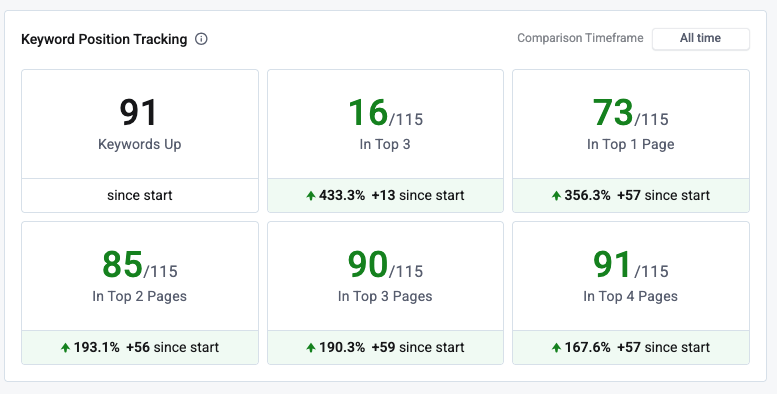777x394 pixels.
Task: Click the 91/115 value
Action: click(x=630, y=265)
